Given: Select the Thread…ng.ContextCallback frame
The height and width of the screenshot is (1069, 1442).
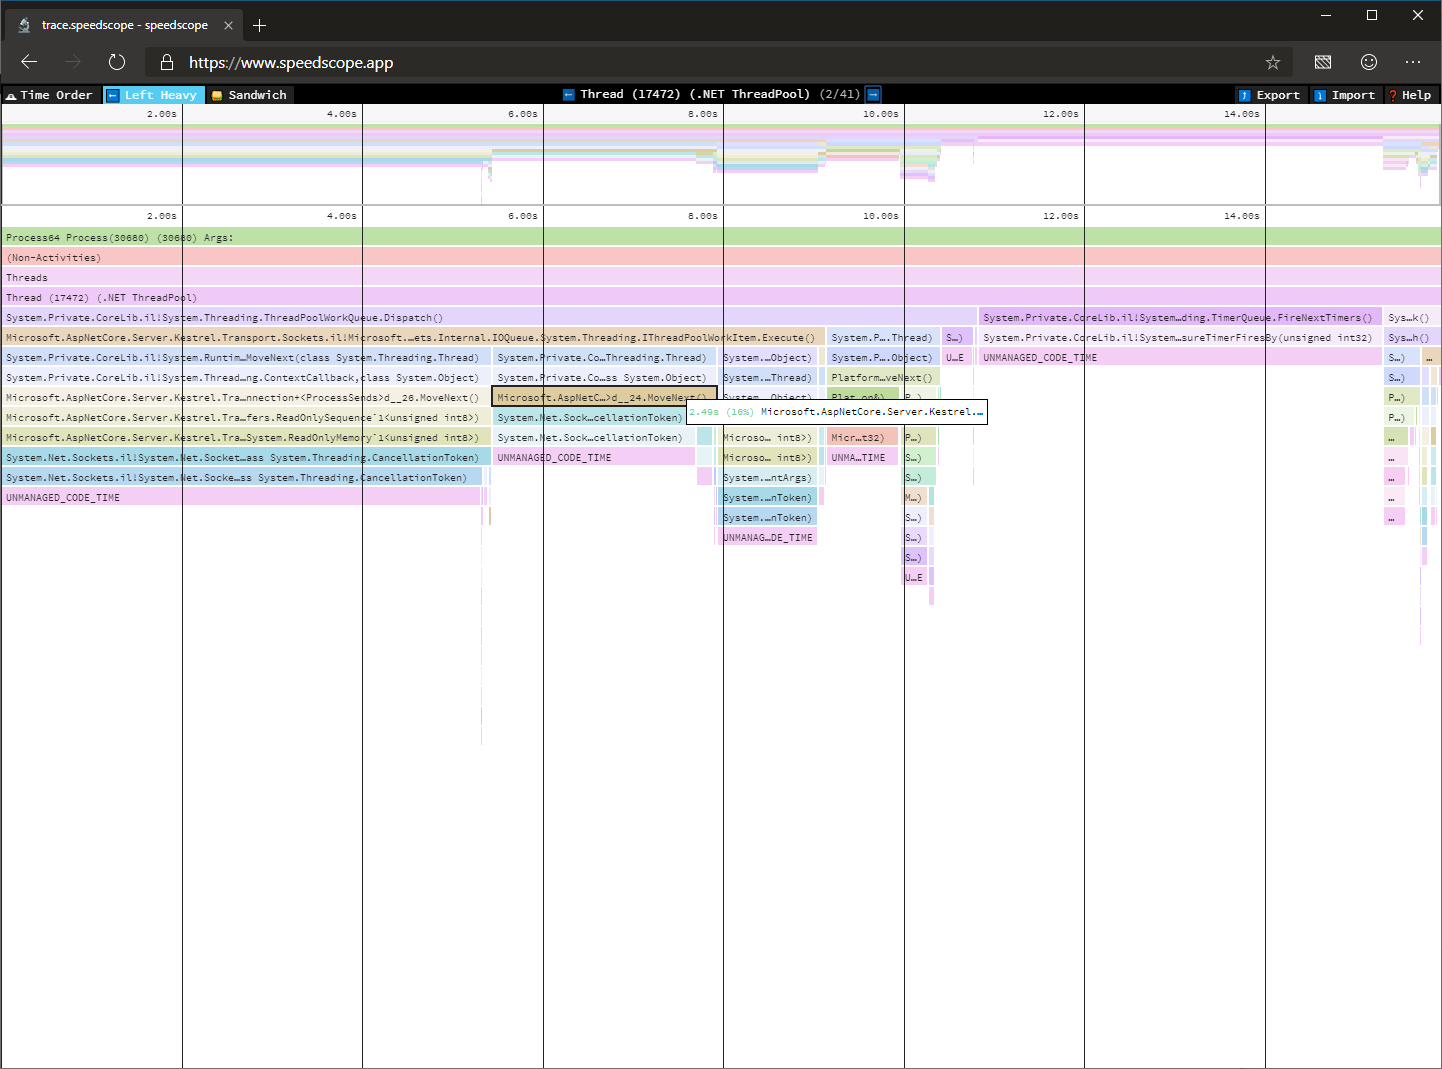Looking at the screenshot, I should pos(246,377).
